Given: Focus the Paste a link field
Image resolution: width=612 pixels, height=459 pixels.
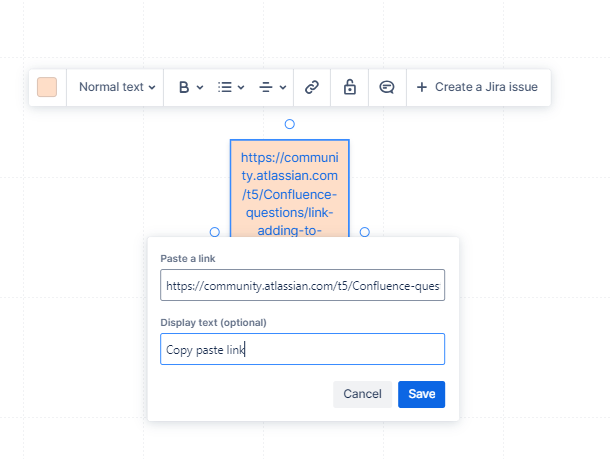Looking at the screenshot, I should click(302, 285).
